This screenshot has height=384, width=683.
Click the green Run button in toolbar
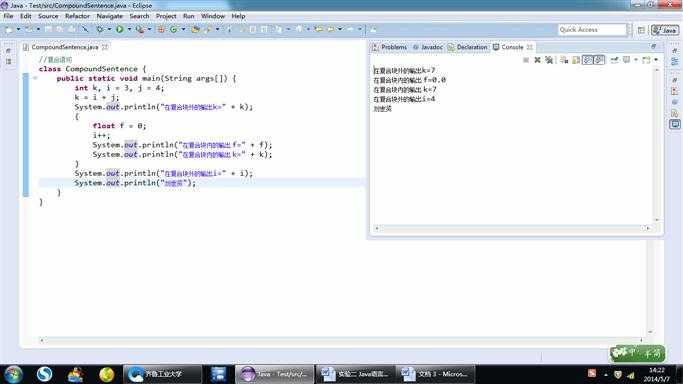pyautogui.click(x=119, y=29)
